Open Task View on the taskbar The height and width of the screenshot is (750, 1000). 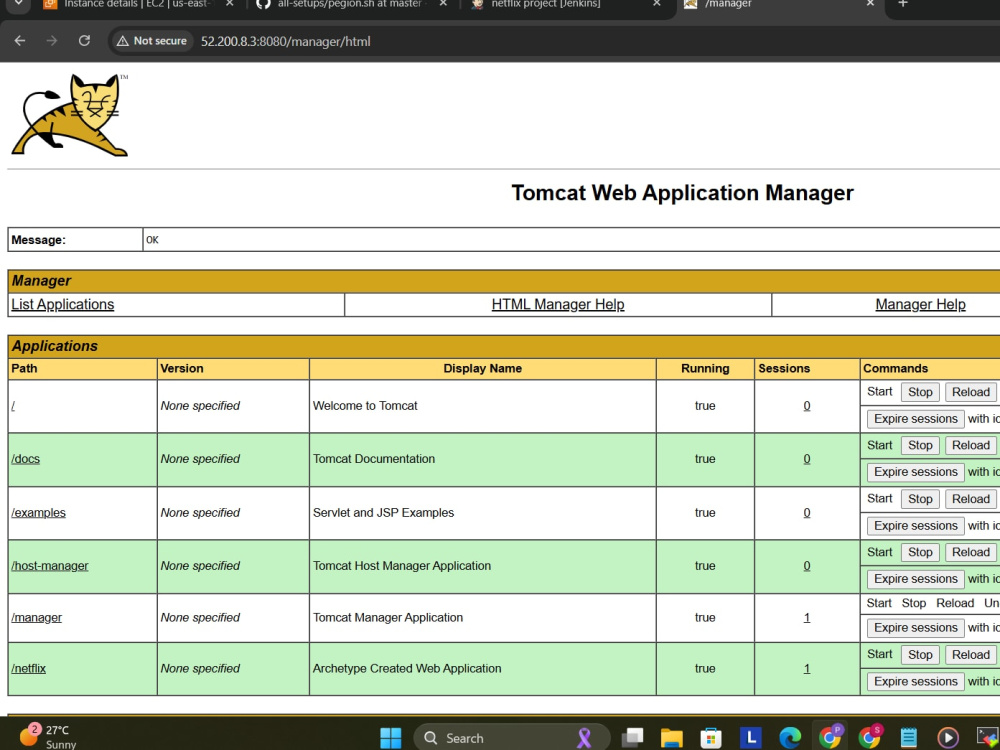(633, 738)
